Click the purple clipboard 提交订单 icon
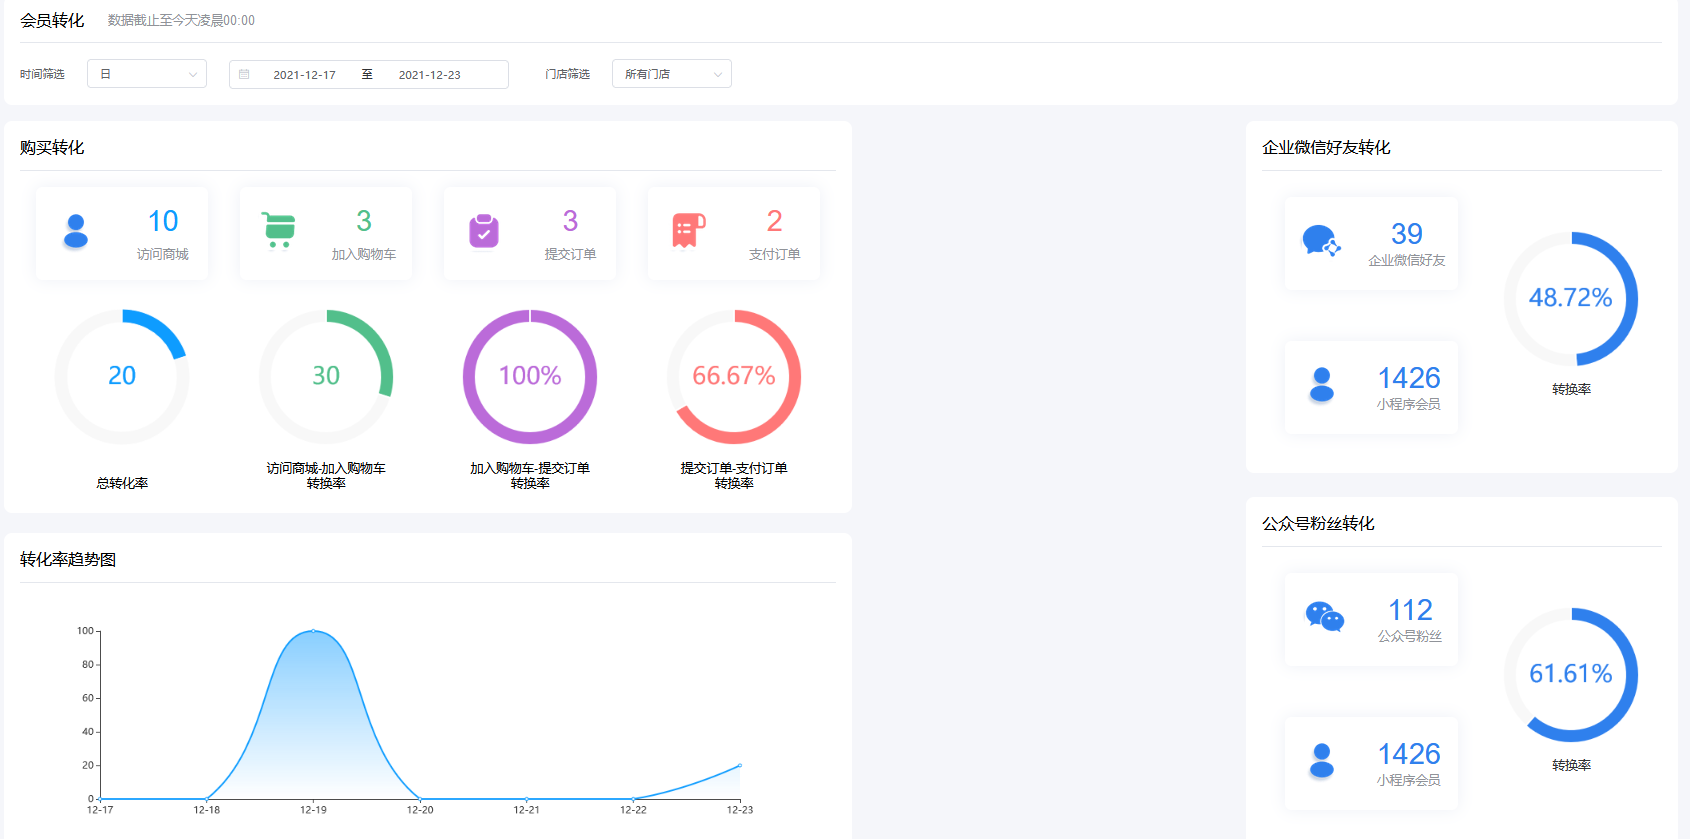The image size is (1690, 839). [x=484, y=231]
